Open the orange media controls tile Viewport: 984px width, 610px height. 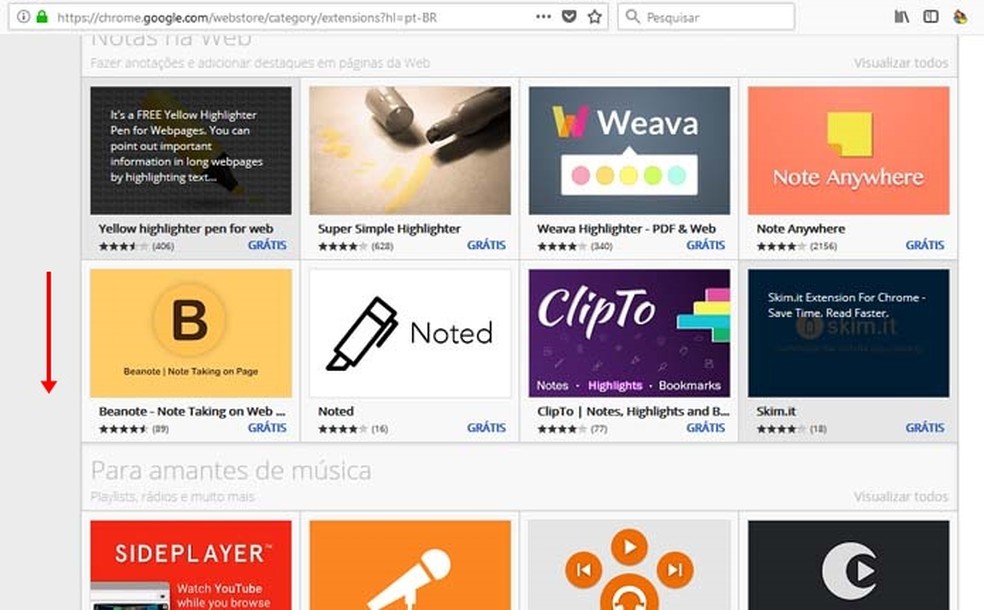[x=629, y=565]
